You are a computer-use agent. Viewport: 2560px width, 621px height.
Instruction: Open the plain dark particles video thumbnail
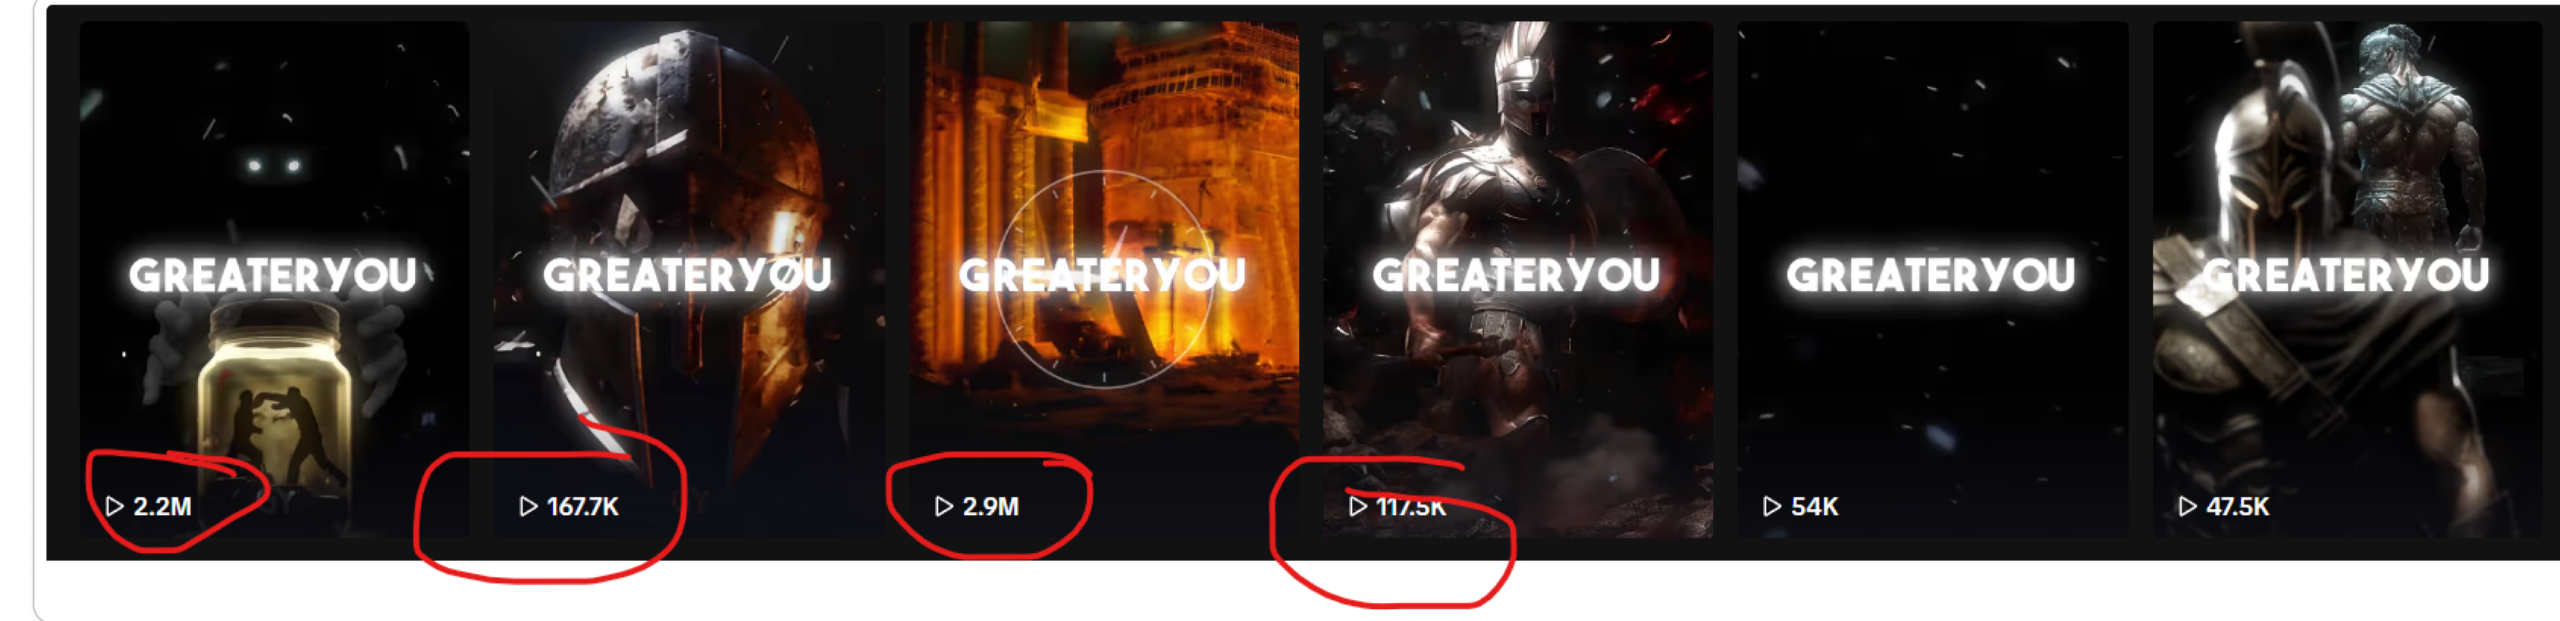pos(1933,280)
